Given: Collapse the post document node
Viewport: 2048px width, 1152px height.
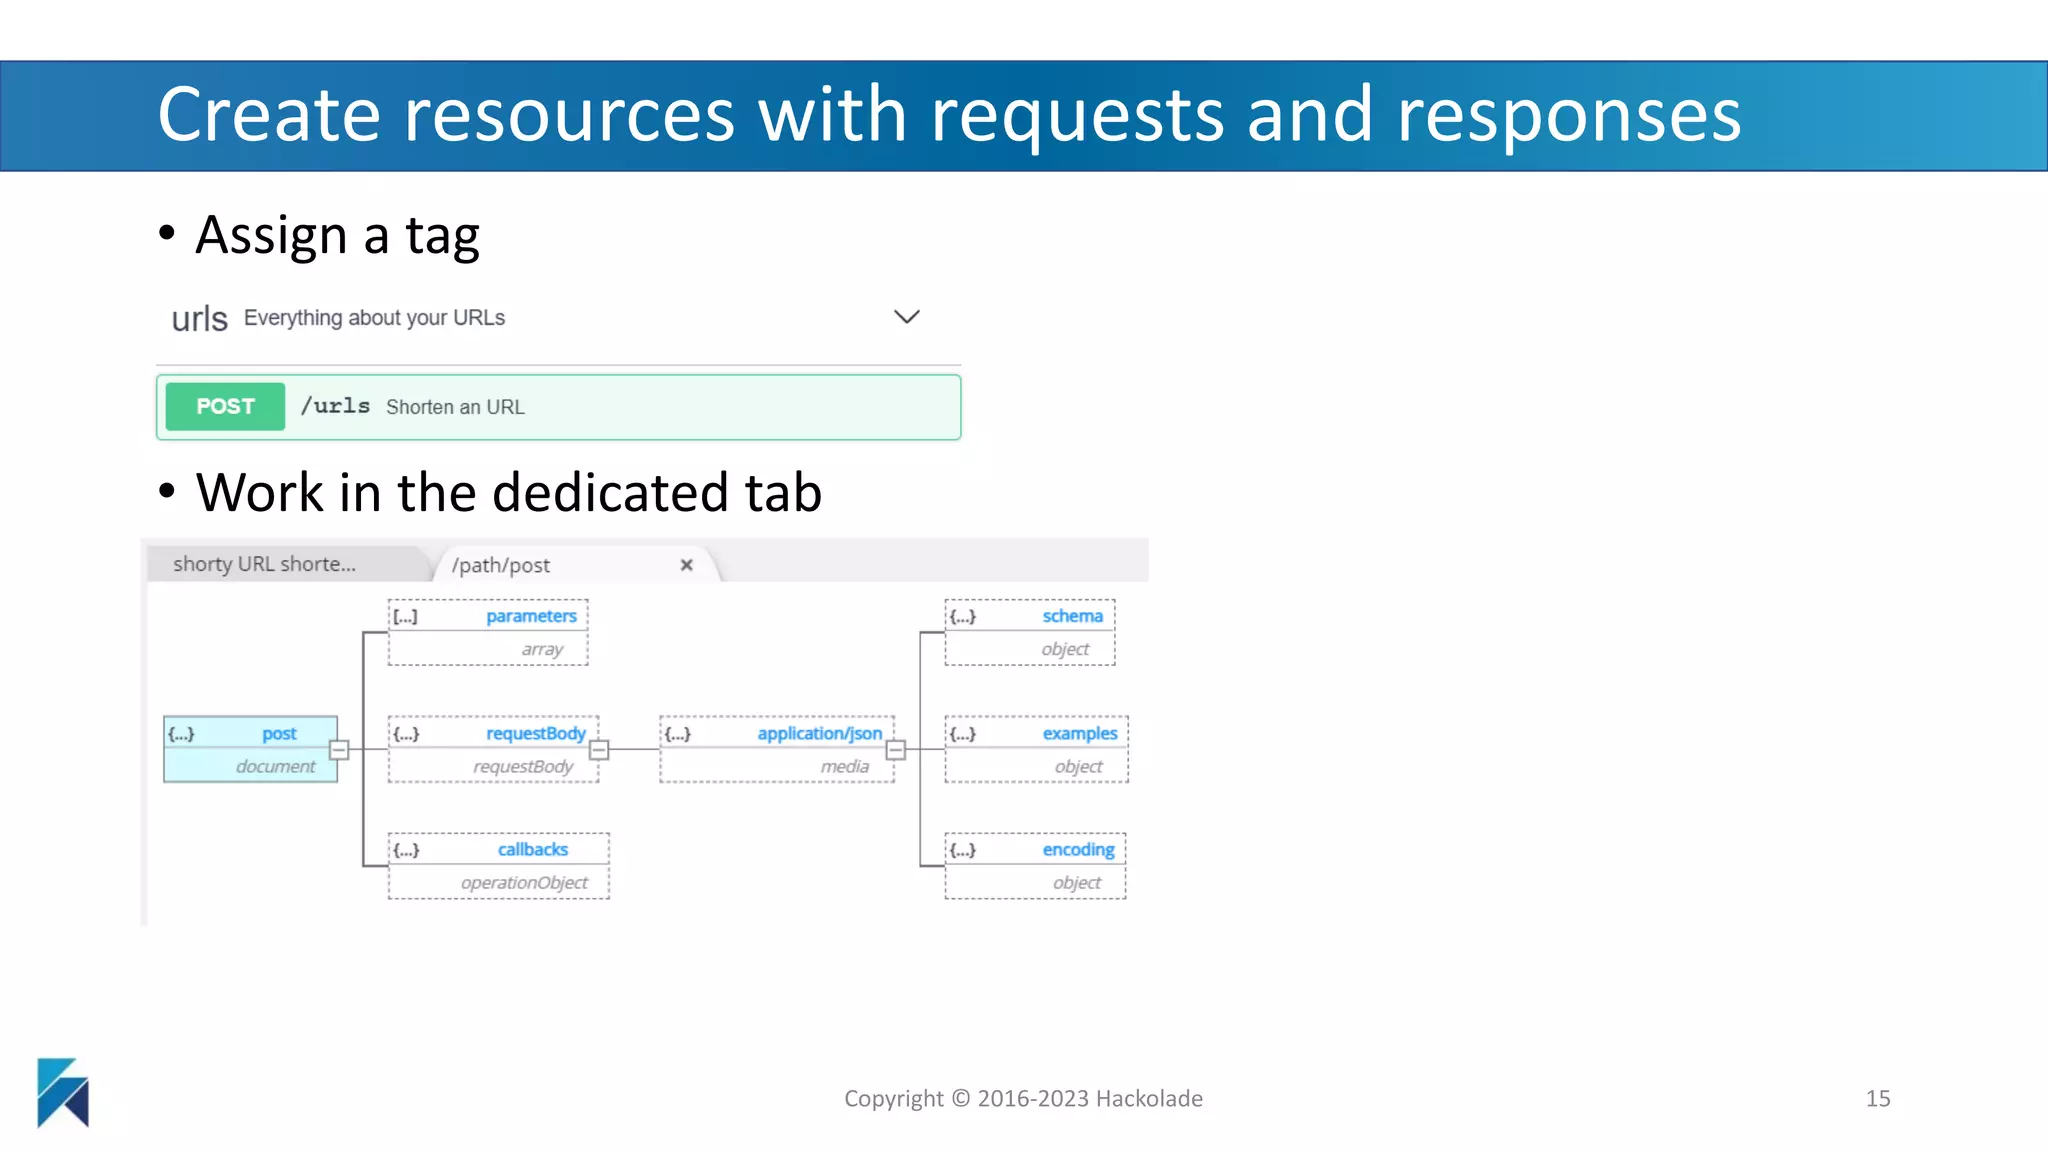Looking at the screenshot, I should tap(339, 750).
